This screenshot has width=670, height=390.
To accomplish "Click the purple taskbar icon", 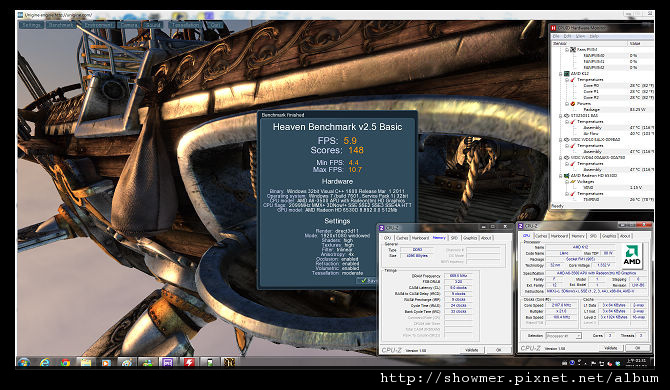I will click(x=168, y=363).
